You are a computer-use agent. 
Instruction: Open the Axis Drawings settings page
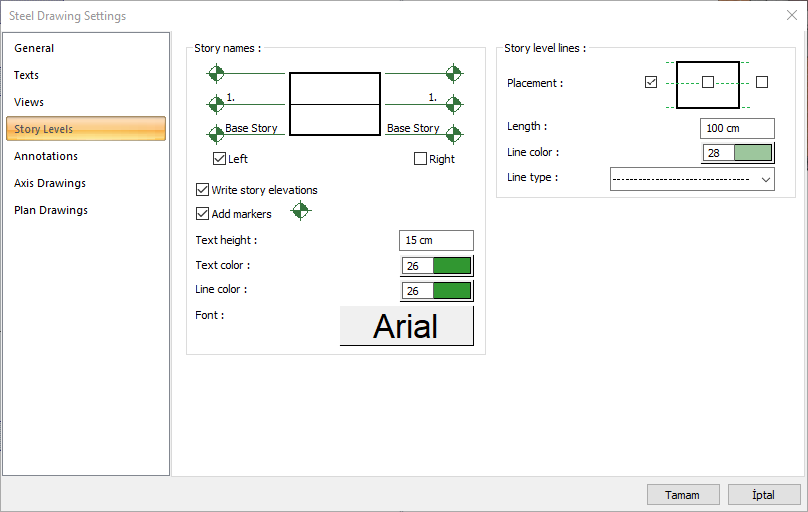(50, 183)
